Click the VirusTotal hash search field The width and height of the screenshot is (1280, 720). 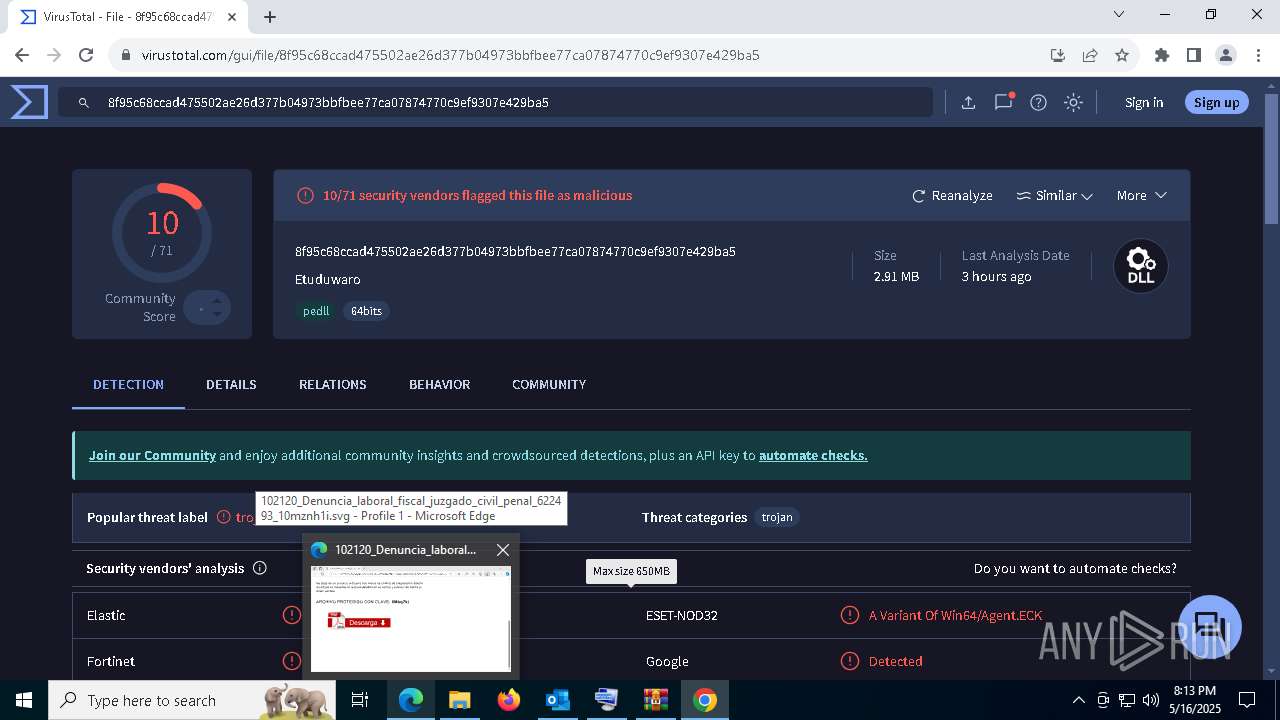pyautogui.click(x=495, y=102)
